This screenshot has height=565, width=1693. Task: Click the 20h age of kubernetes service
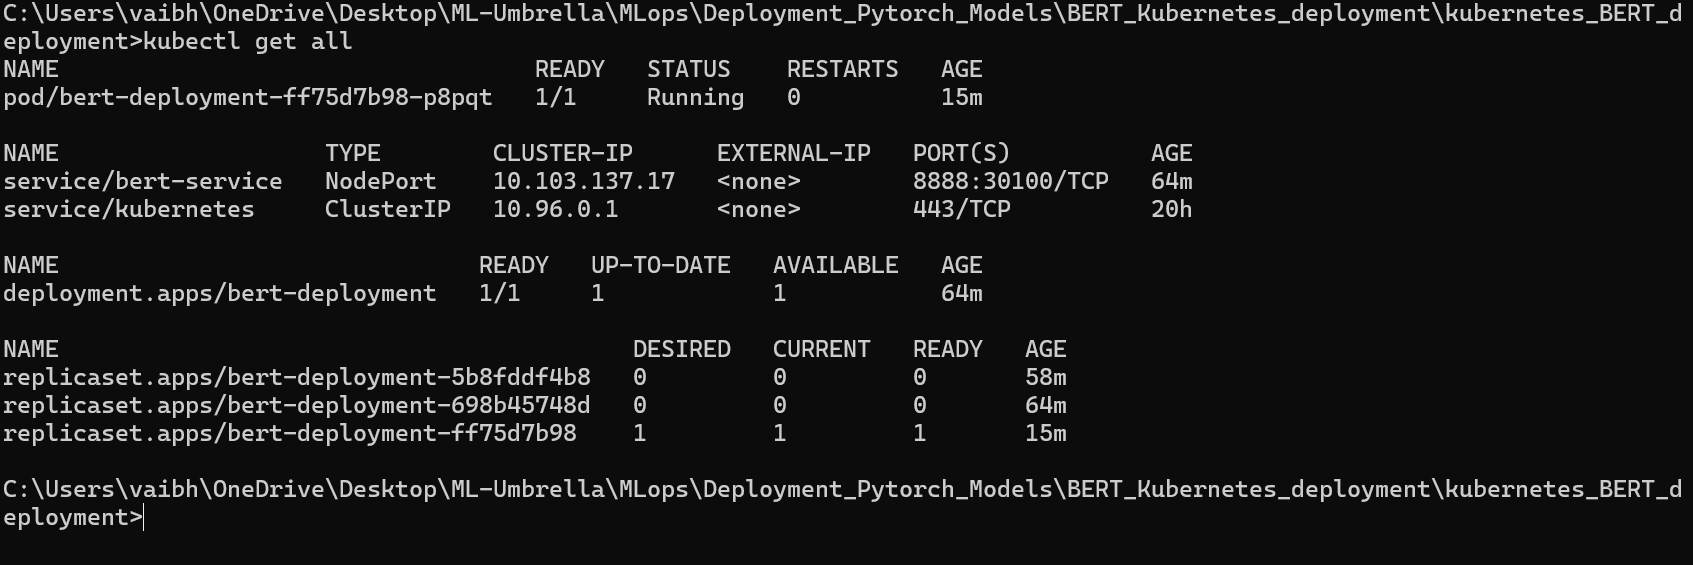click(1172, 210)
